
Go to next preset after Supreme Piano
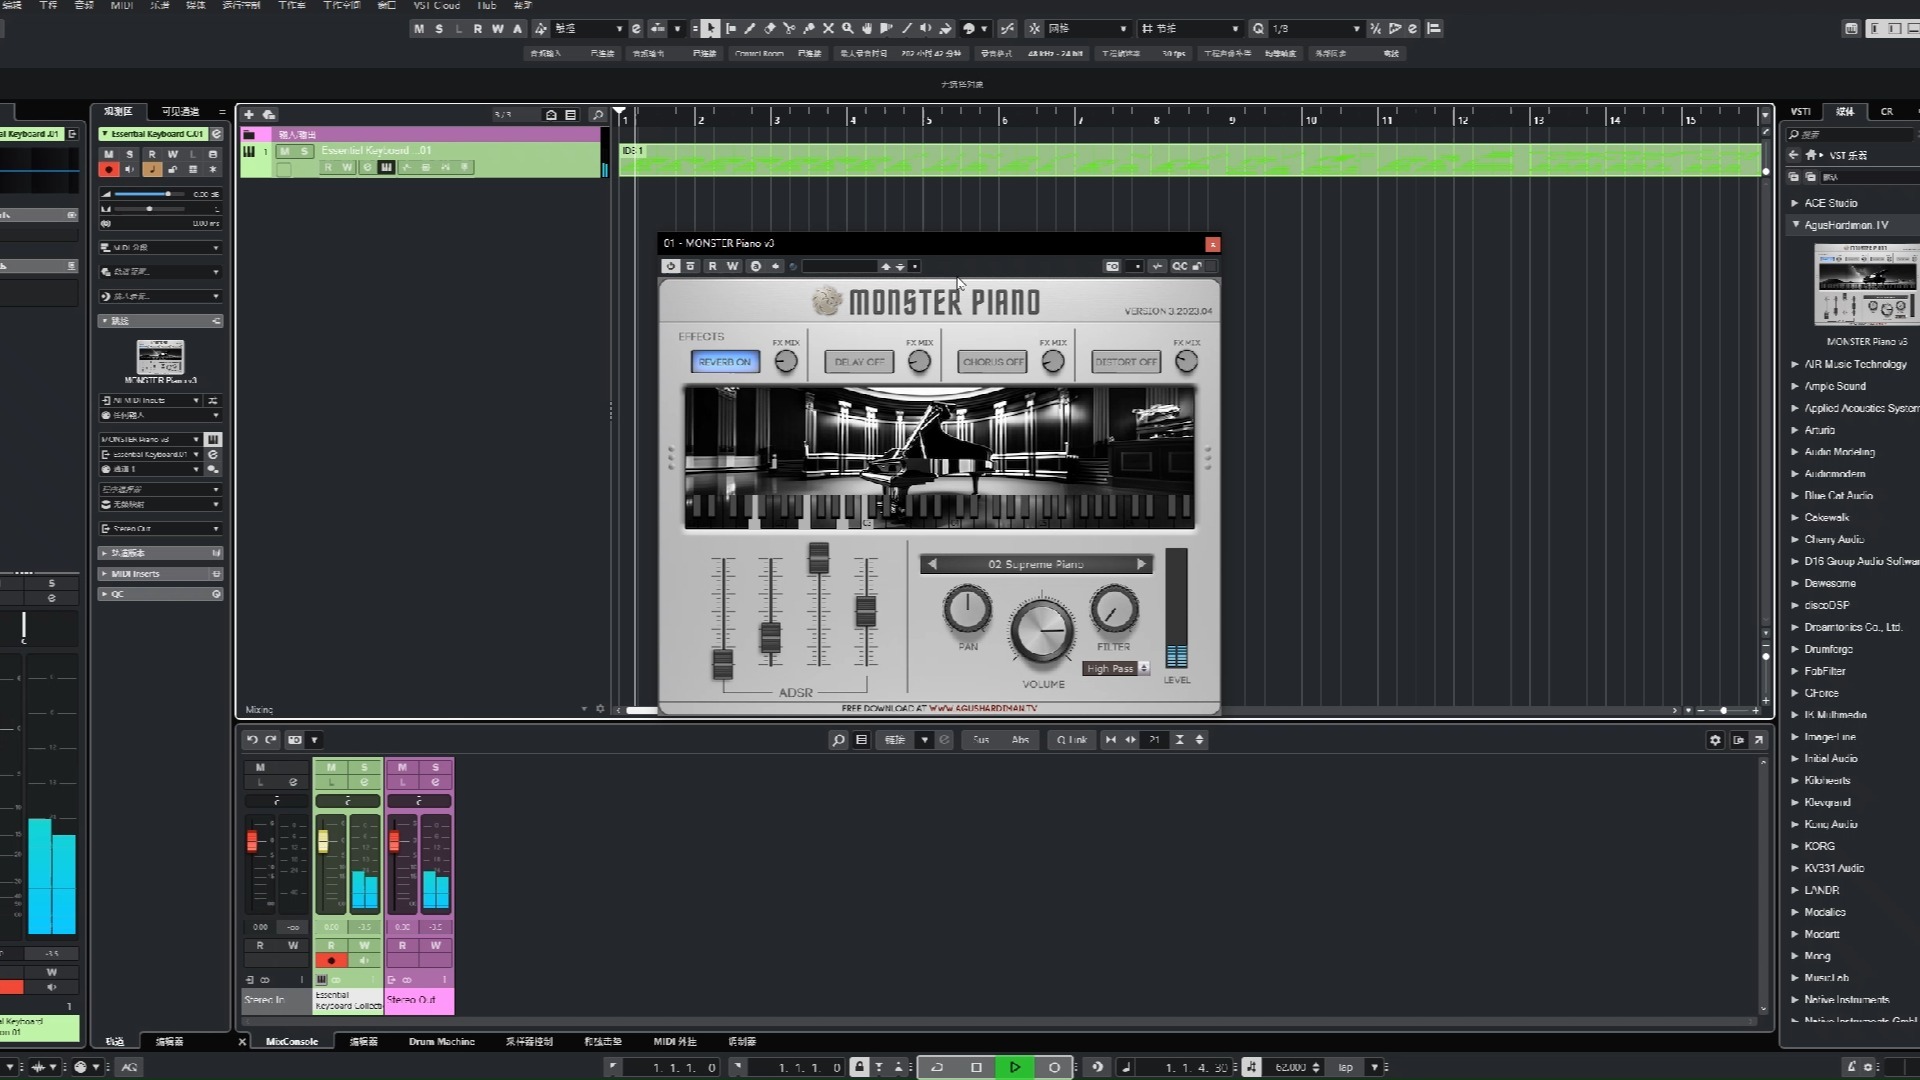(1141, 564)
